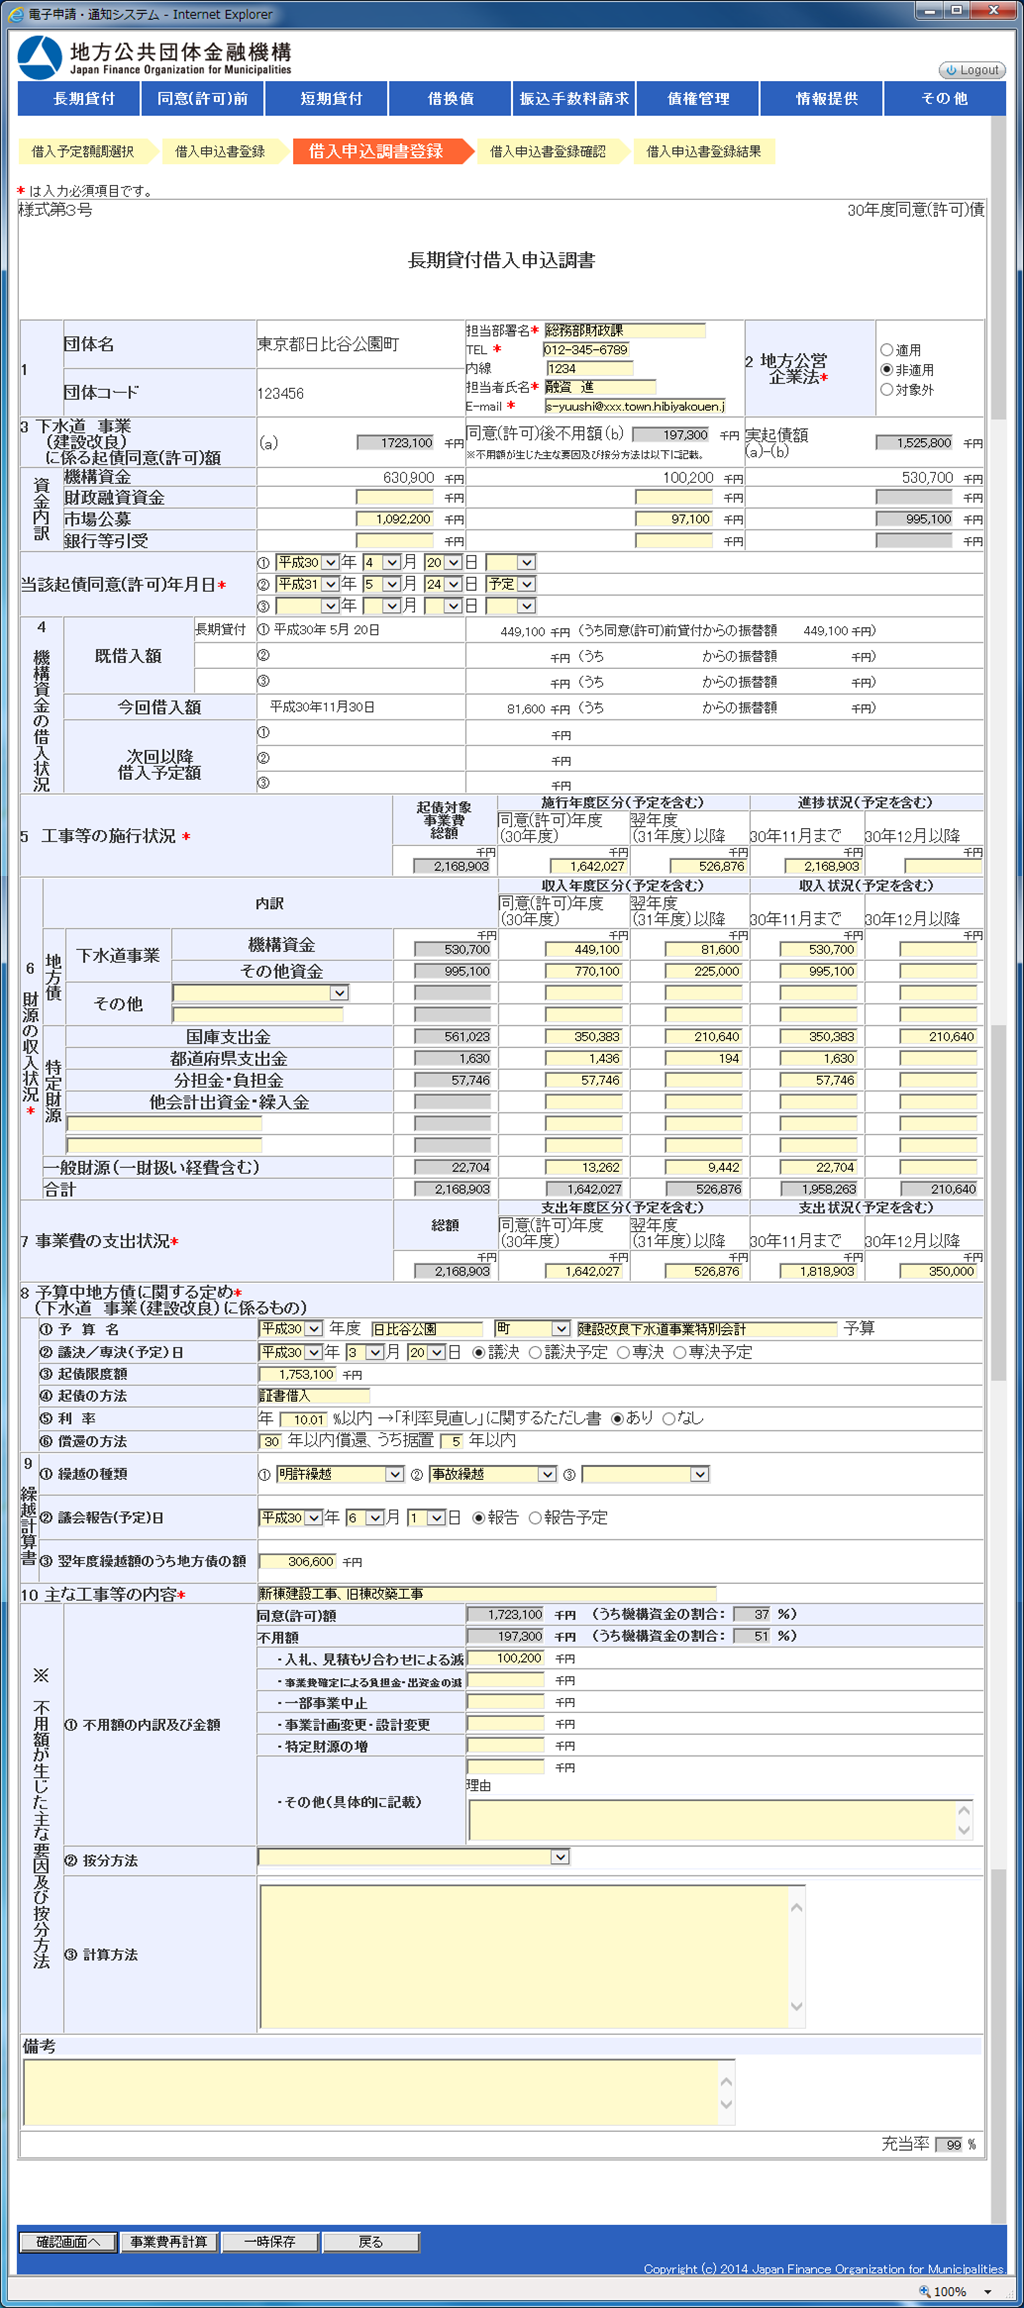Open the 明許繰越 dropdown
This screenshot has width=1024, height=2308.
(x=340, y=1474)
